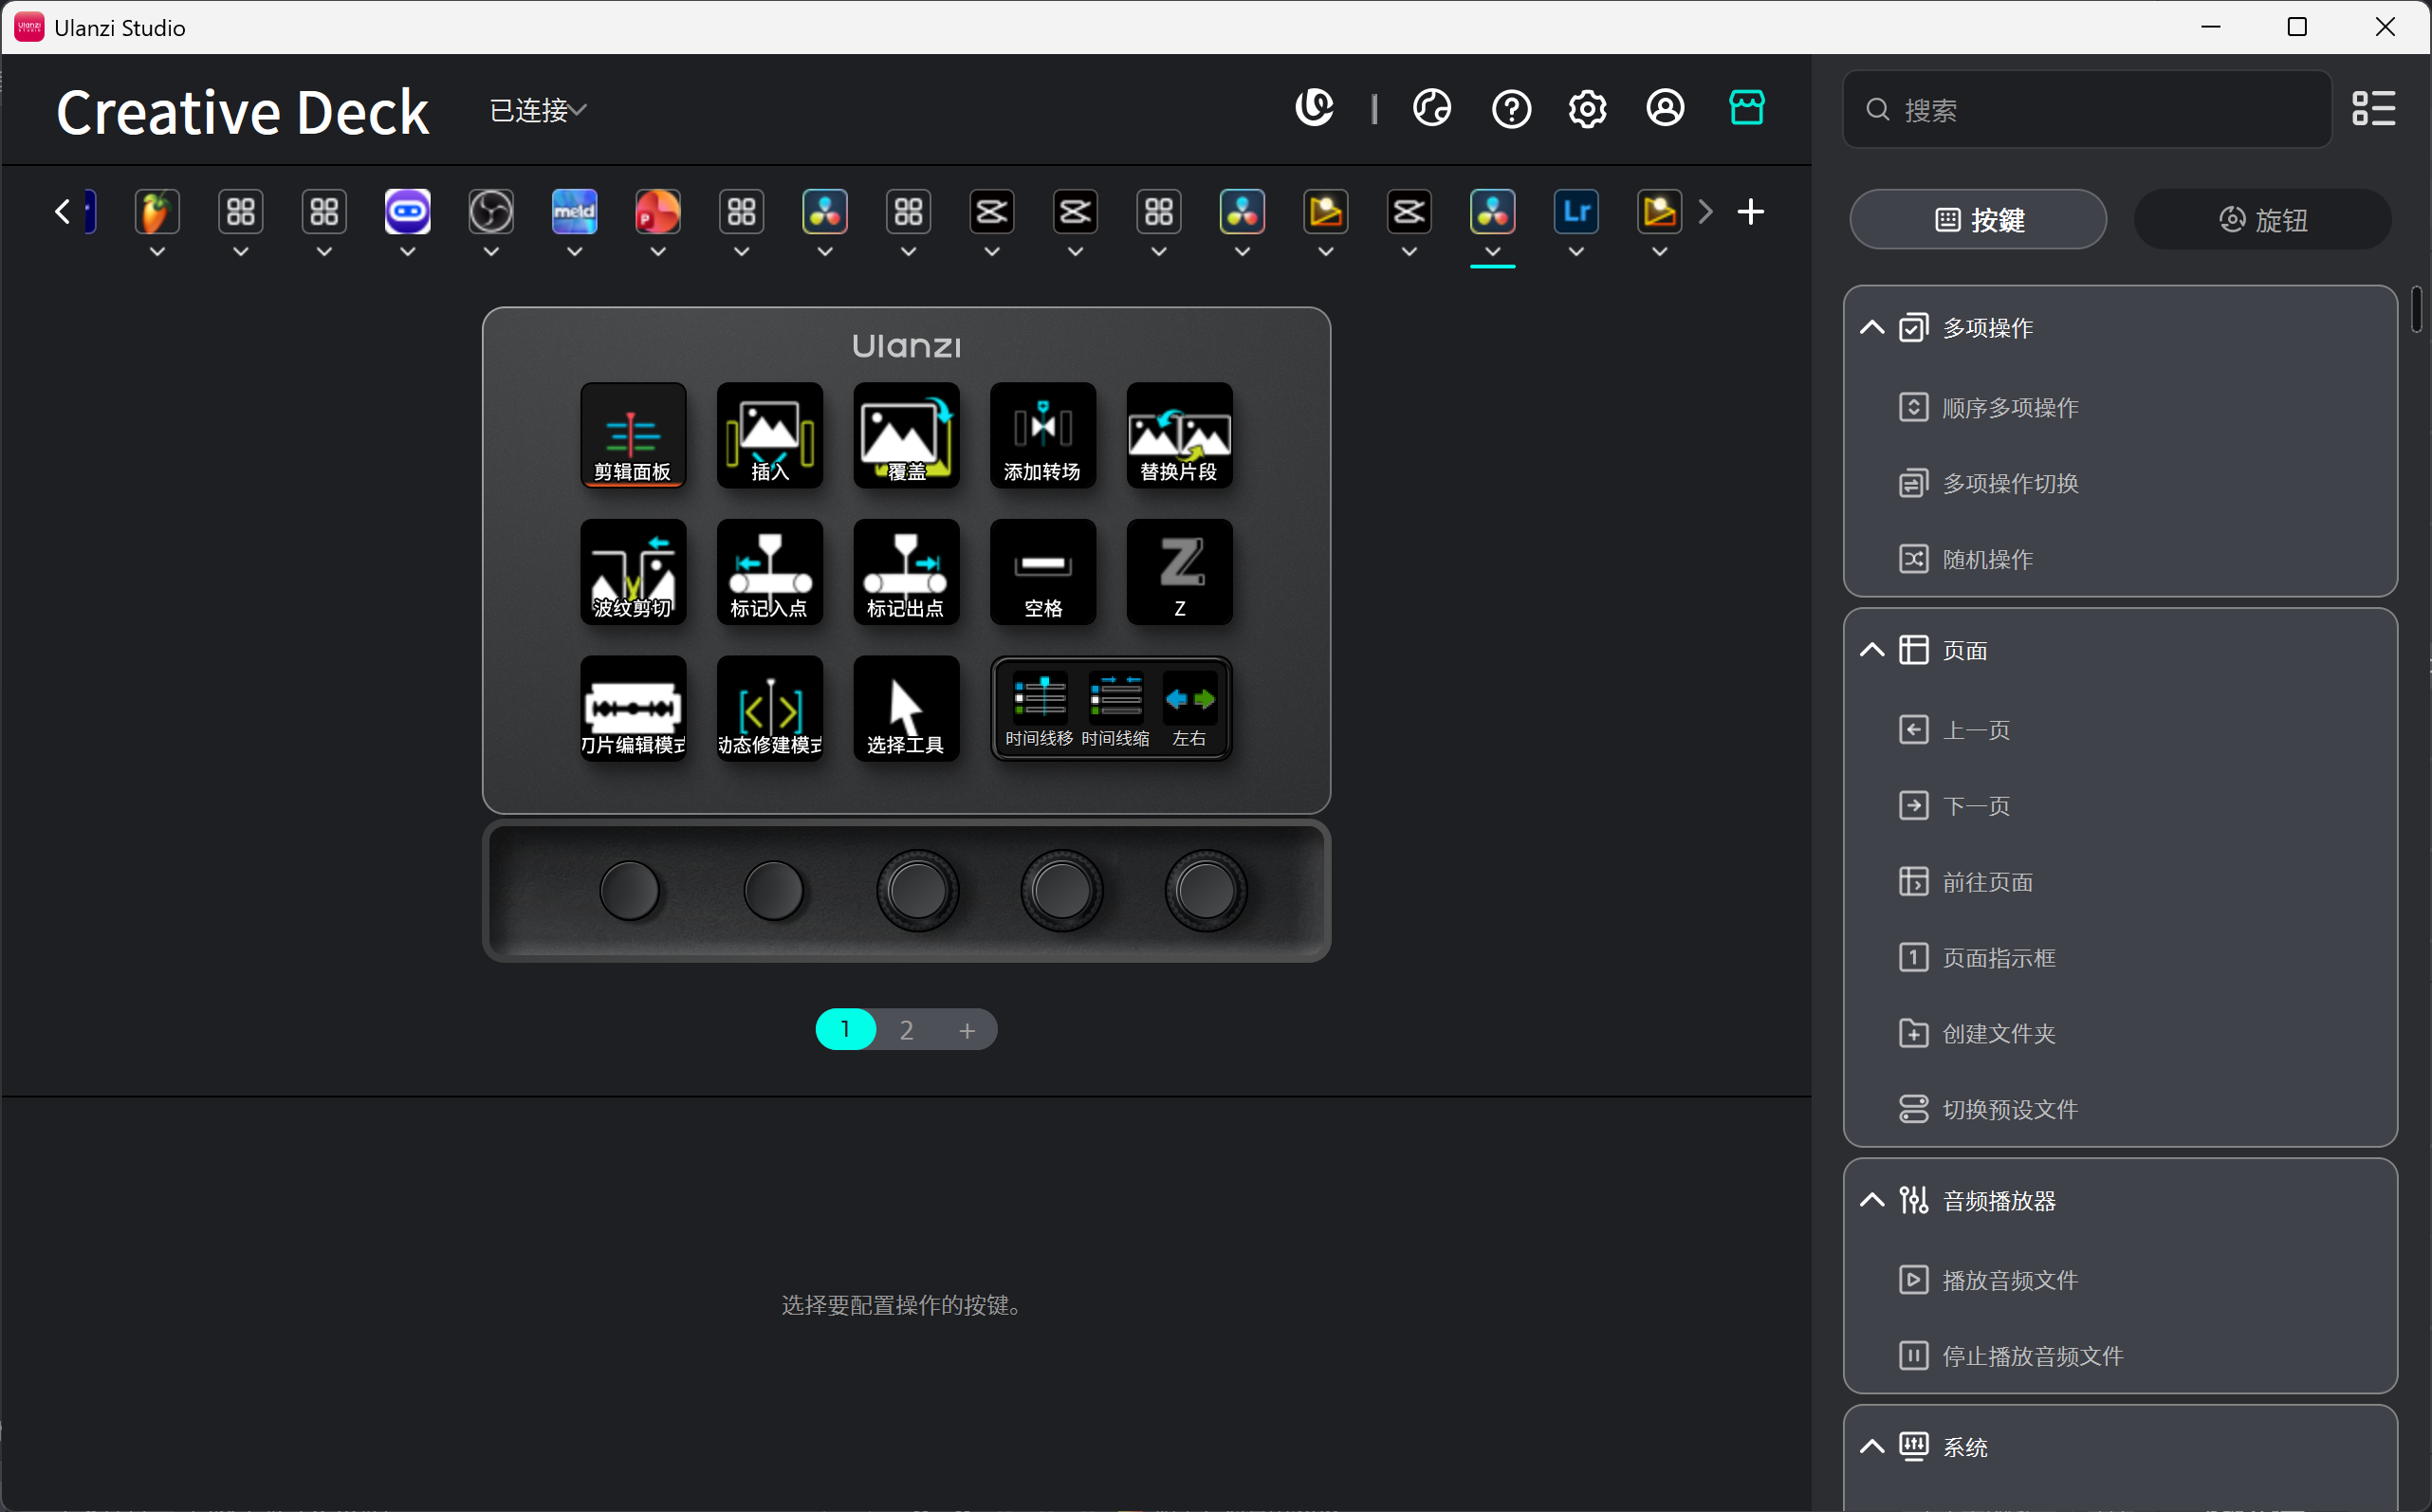Add a new profile with plus button
The height and width of the screenshot is (1512, 2432).
click(x=1750, y=212)
